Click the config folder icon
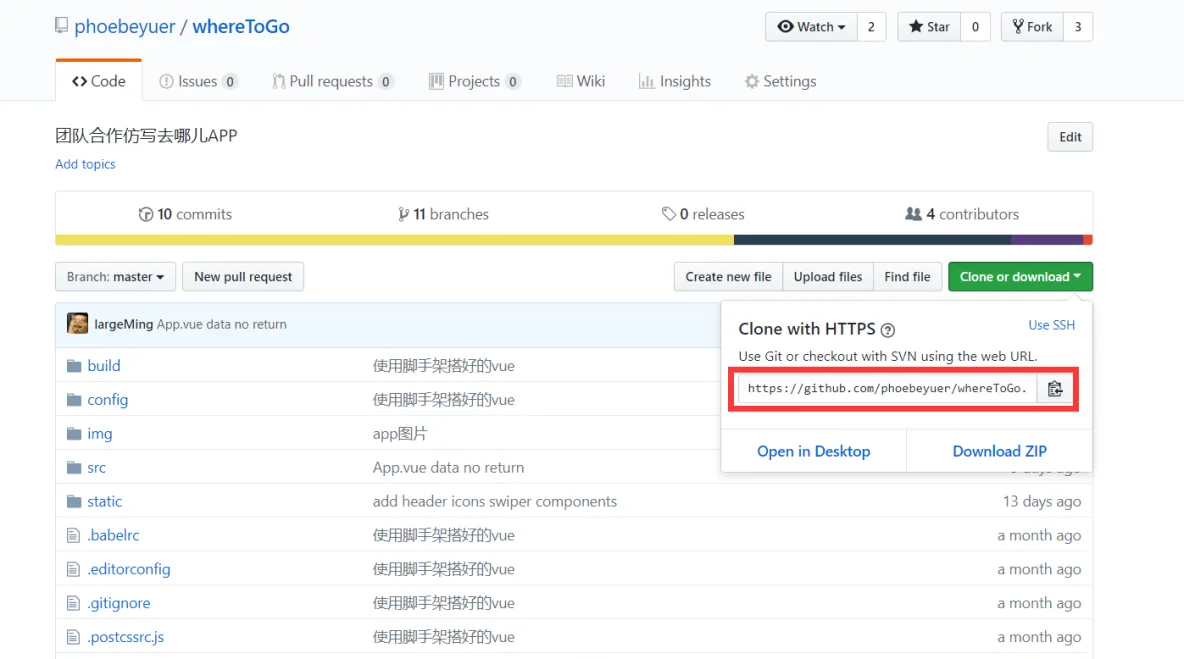The image size is (1184, 659). pos(73,400)
